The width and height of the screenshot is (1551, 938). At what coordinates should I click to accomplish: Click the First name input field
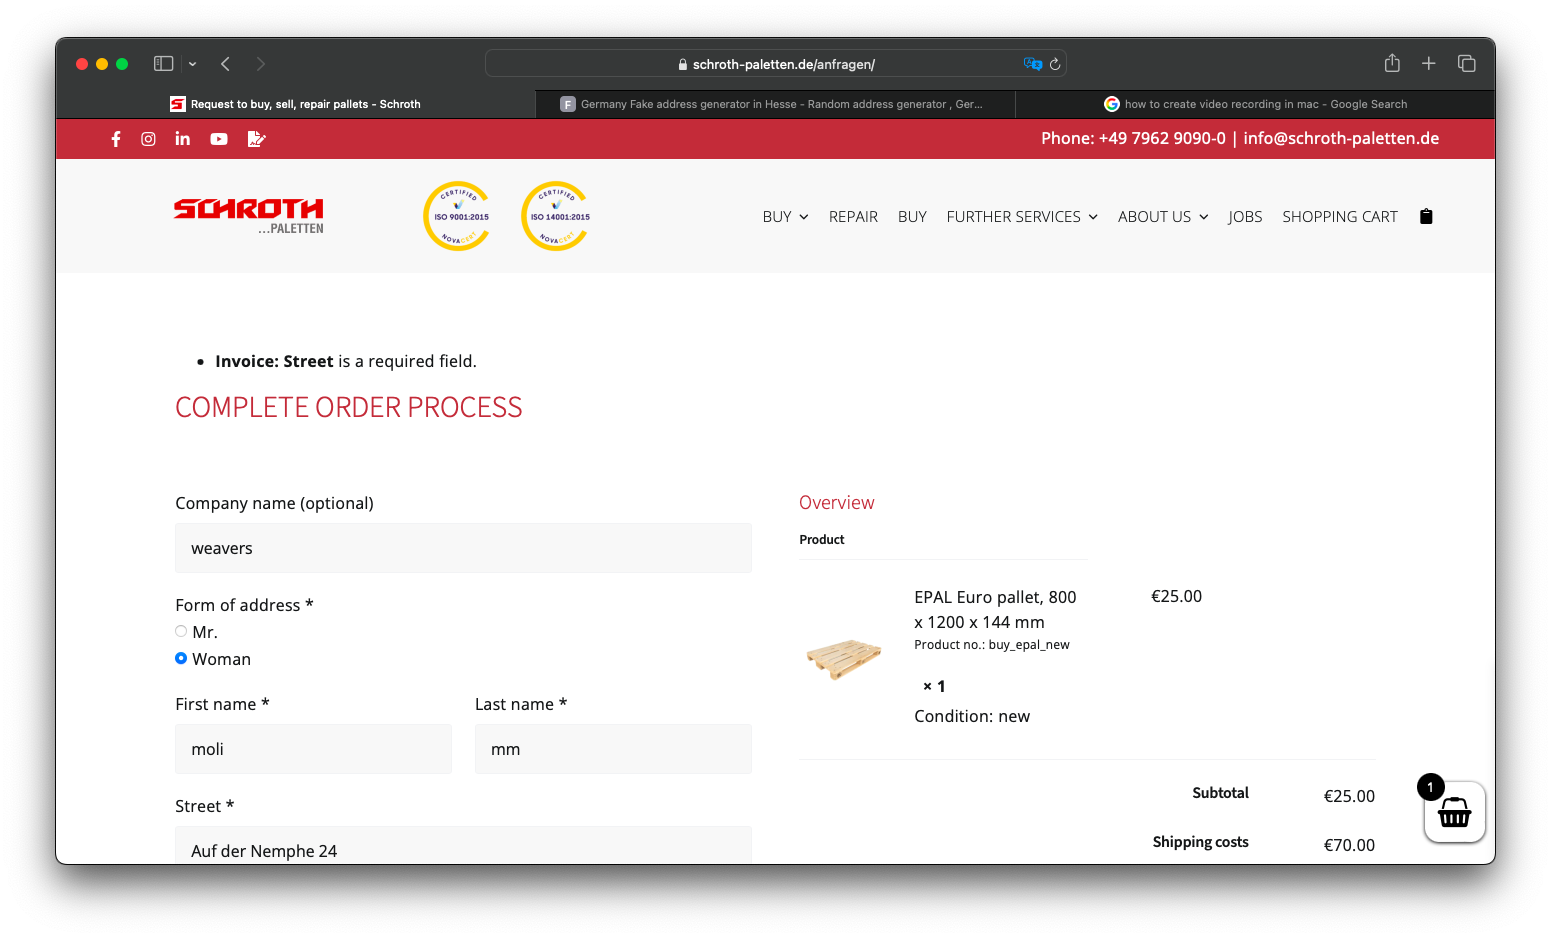click(313, 749)
